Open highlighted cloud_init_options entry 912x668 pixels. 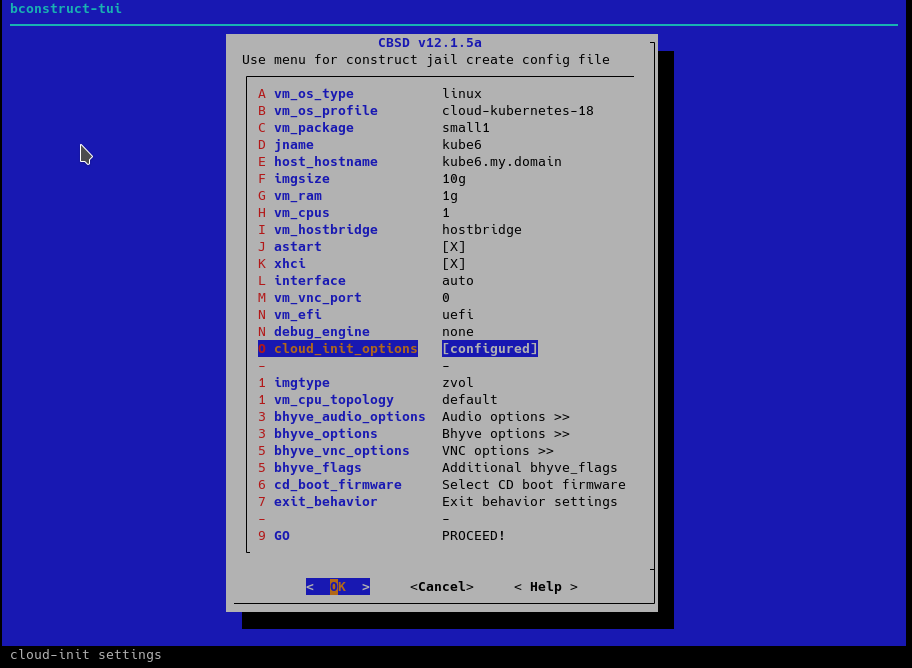(x=398, y=349)
